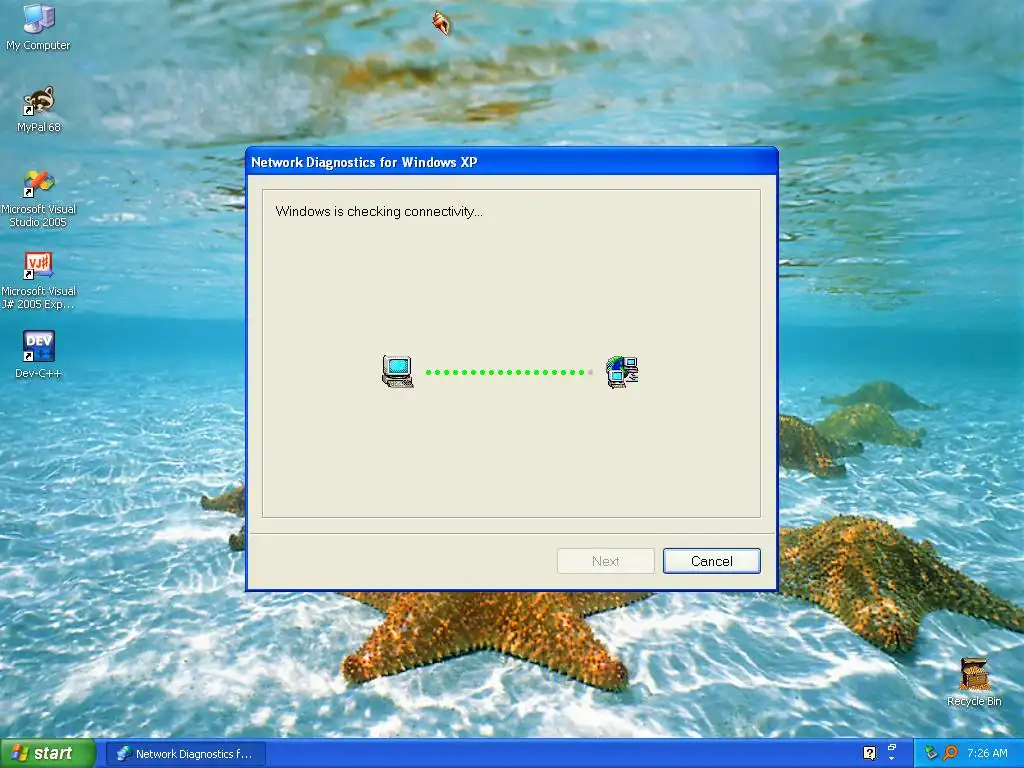Click the 'Windows is checking connectivity...' text

[x=379, y=211]
